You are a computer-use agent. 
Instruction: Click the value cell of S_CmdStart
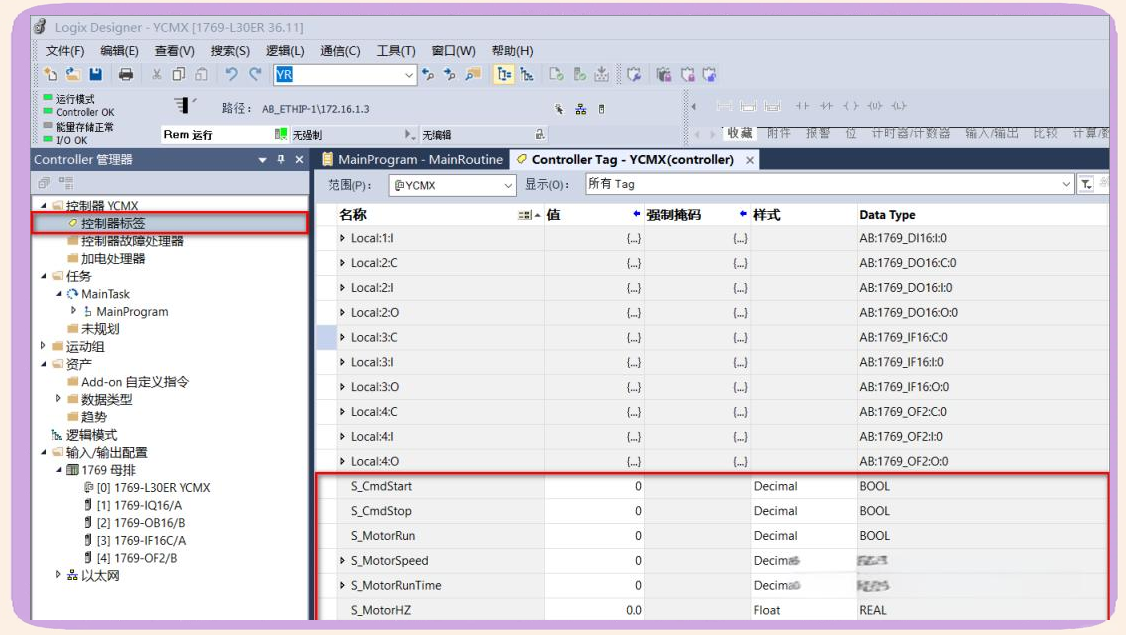594,486
